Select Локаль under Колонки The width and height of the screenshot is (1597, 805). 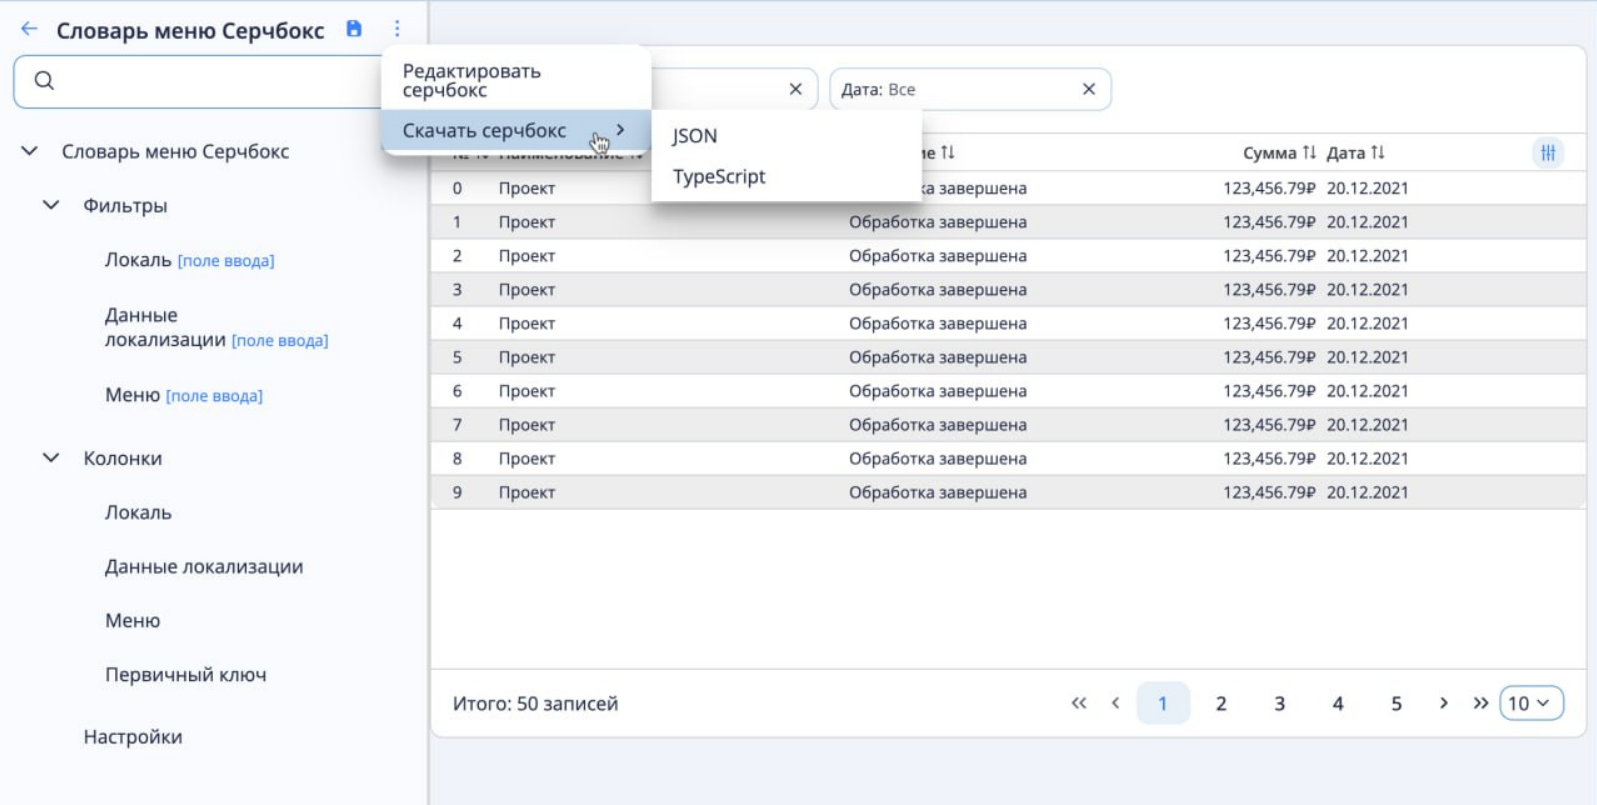pyautogui.click(x=138, y=512)
